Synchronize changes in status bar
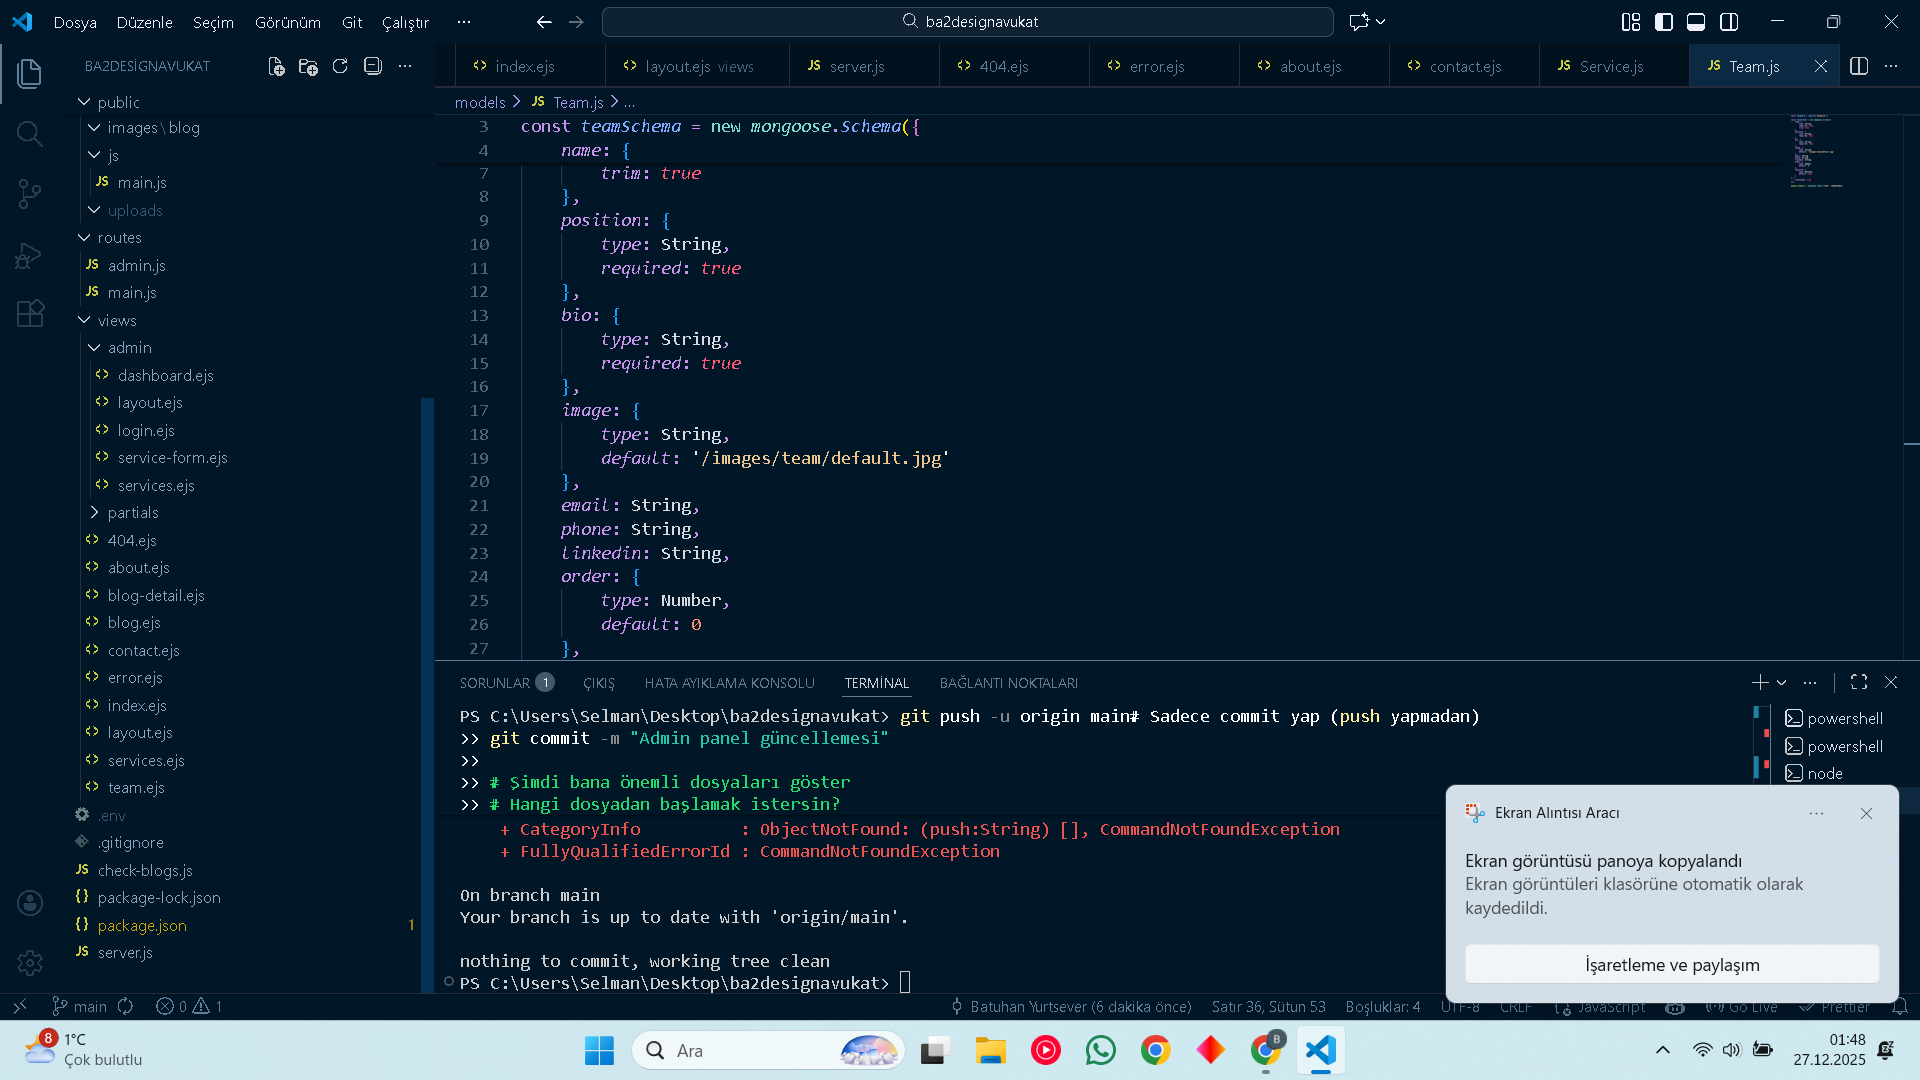Viewport: 1920px width, 1080px height. pos(125,1006)
